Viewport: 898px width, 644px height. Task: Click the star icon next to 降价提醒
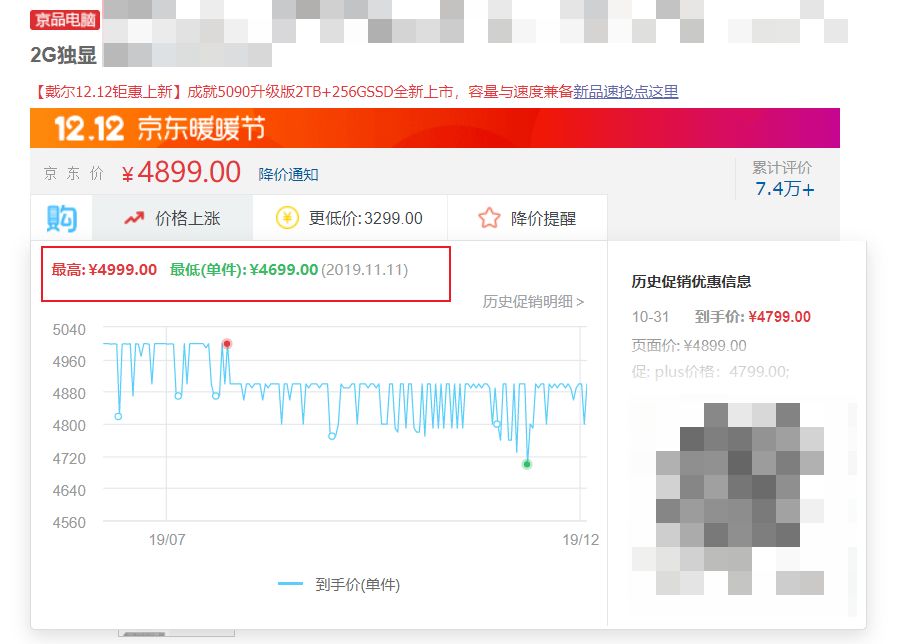click(487, 217)
